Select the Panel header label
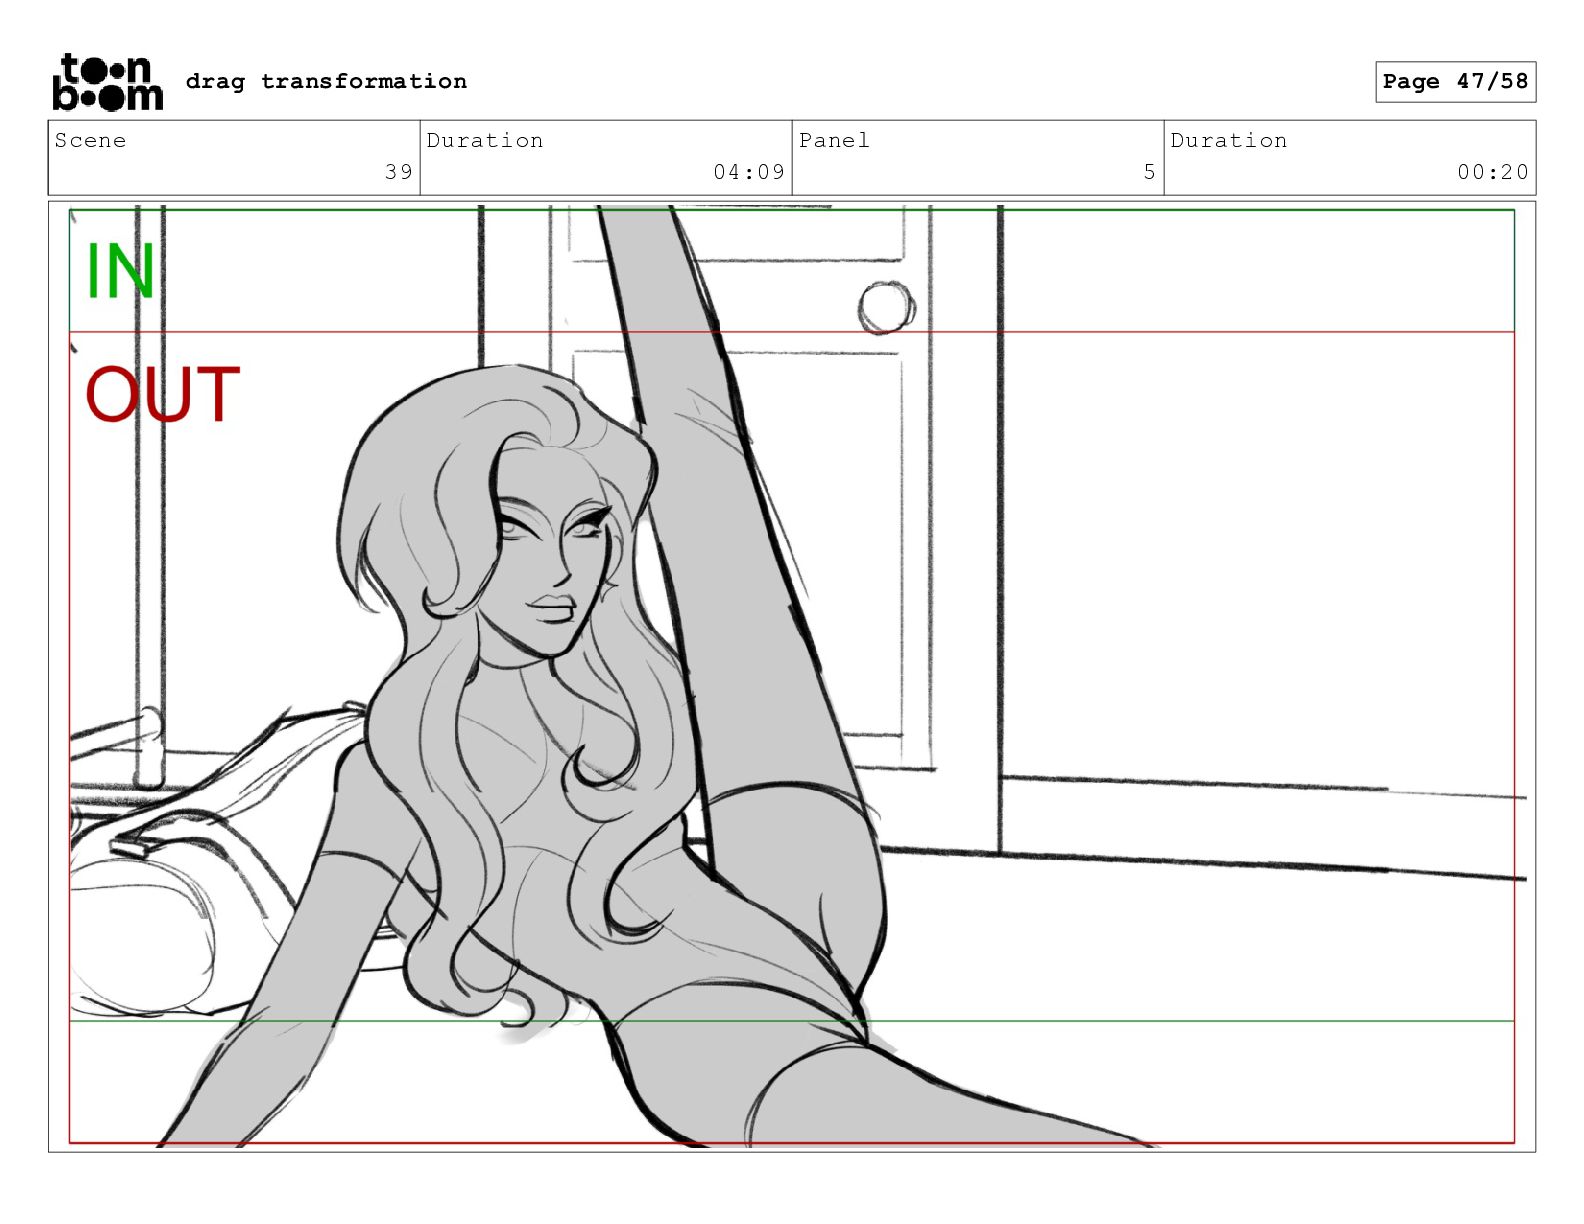 834,140
